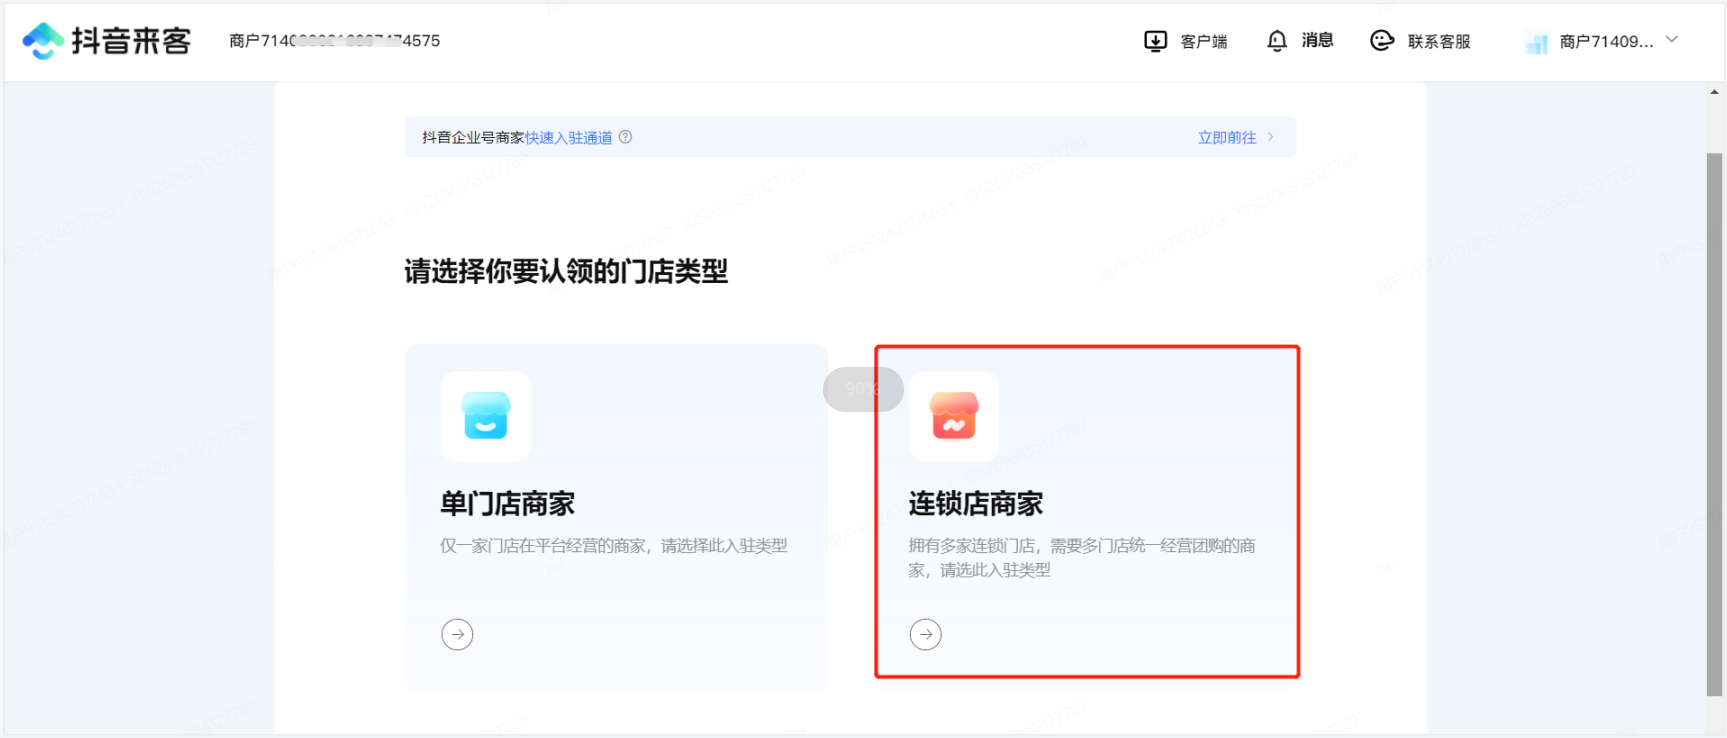Select the 单门店商家 card title
This screenshot has width=1727, height=738.
pyautogui.click(x=508, y=503)
